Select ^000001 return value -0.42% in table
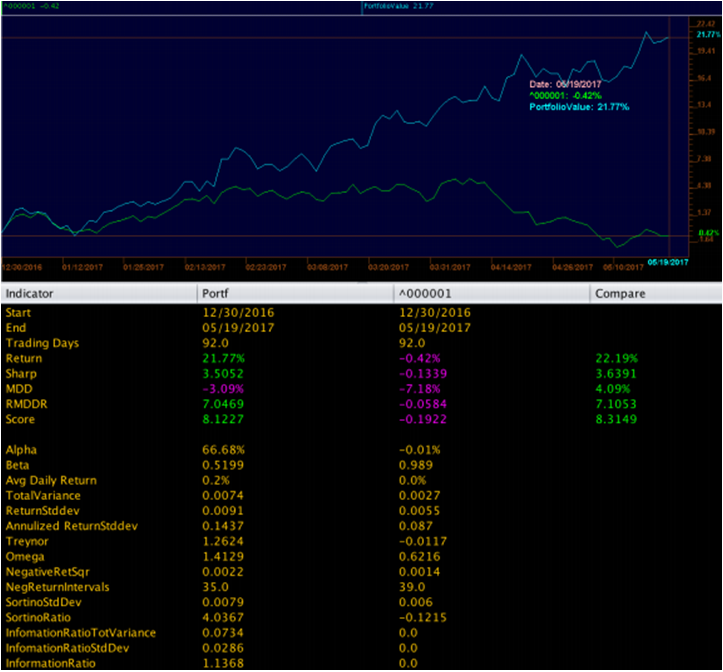This screenshot has width=723, height=672. point(420,358)
